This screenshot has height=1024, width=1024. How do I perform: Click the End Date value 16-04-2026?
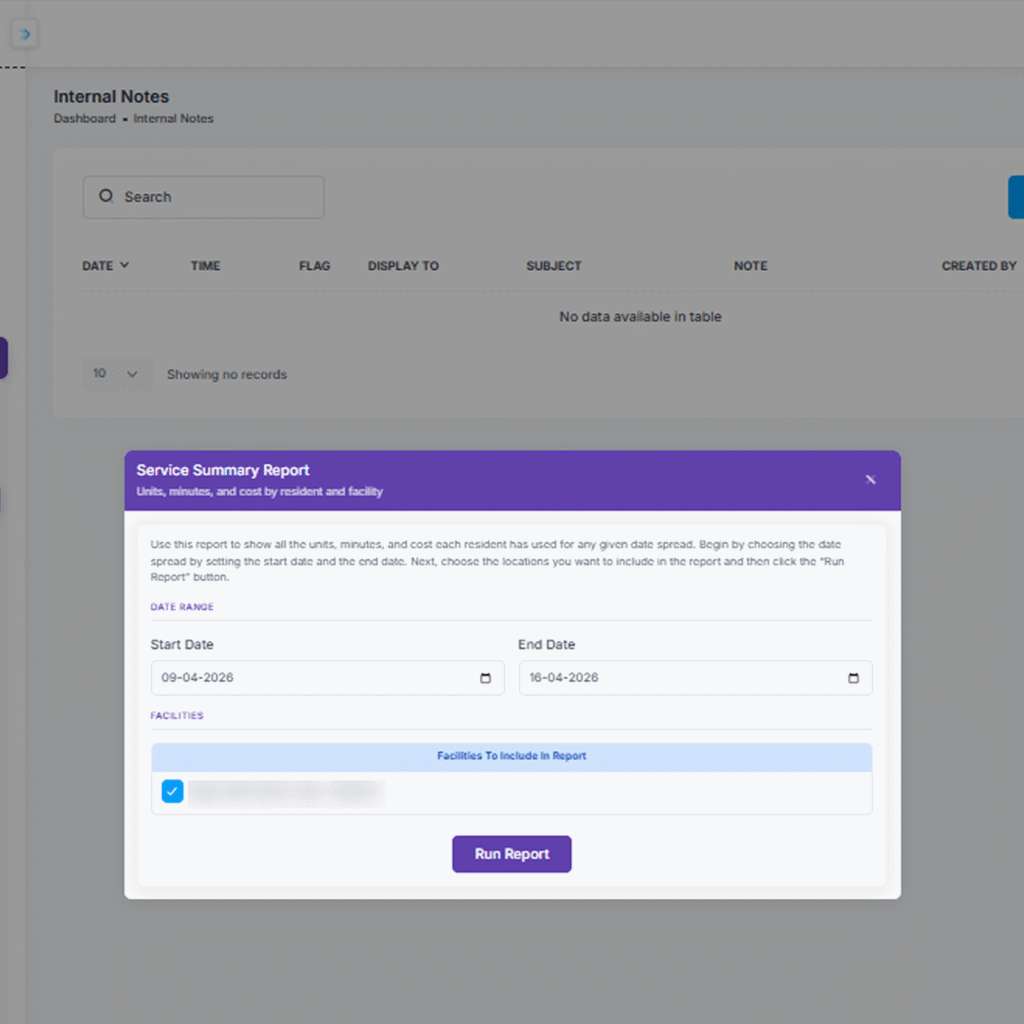[x=564, y=678]
